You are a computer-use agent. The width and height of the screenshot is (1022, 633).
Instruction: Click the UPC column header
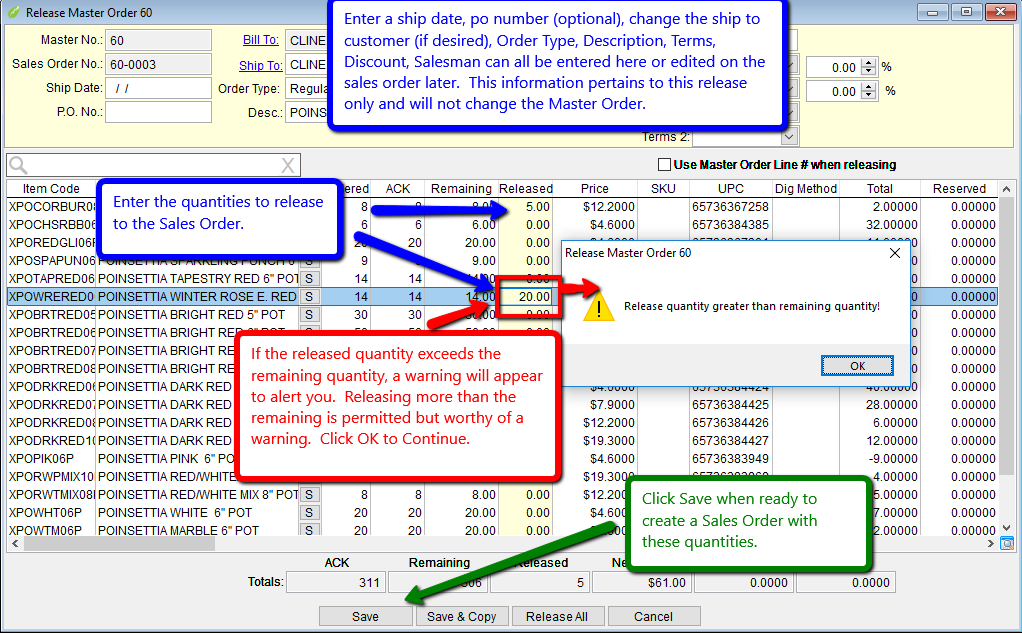pyautogui.click(x=730, y=189)
